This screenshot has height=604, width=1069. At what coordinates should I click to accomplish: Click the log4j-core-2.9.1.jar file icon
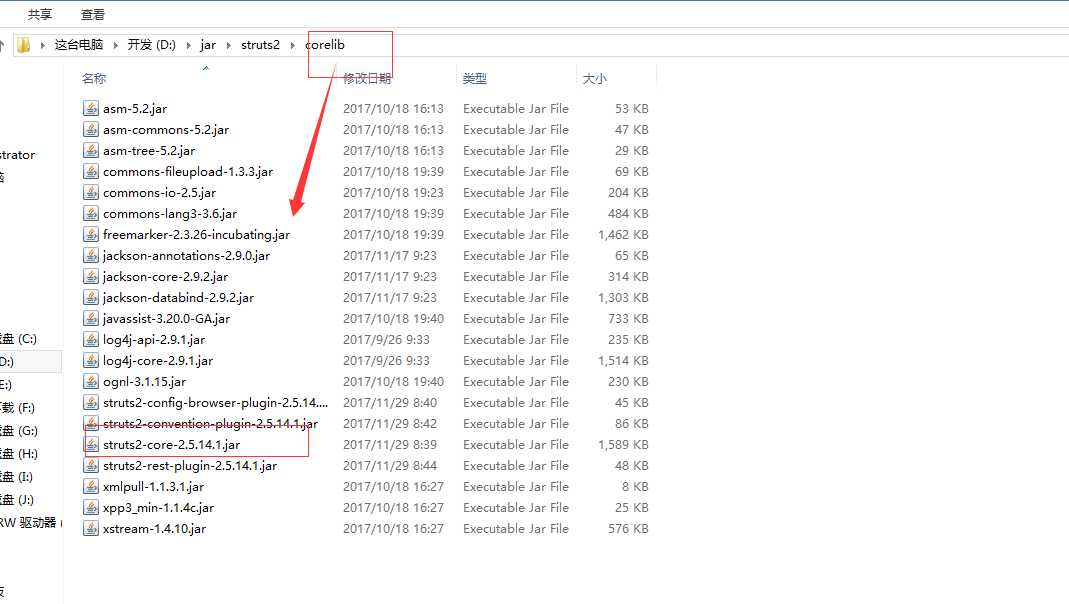[x=91, y=361]
